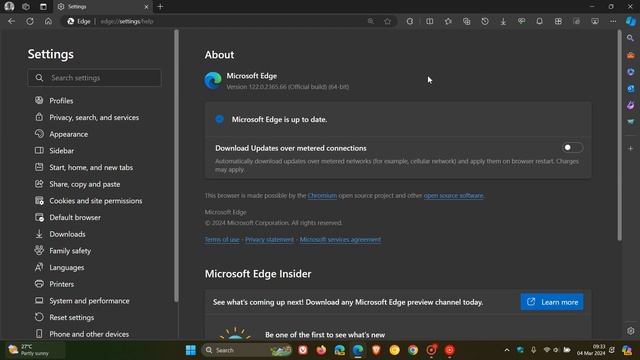The width and height of the screenshot is (640, 360).
Task: Toggle Download Updates over metered connections
Action: [x=573, y=148]
